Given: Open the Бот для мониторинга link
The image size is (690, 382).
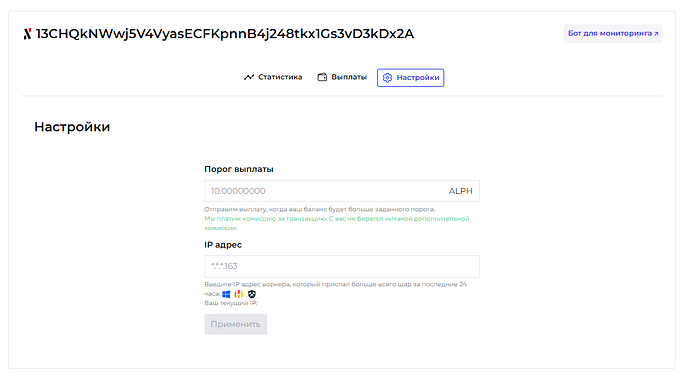Looking at the screenshot, I should [x=613, y=33].
